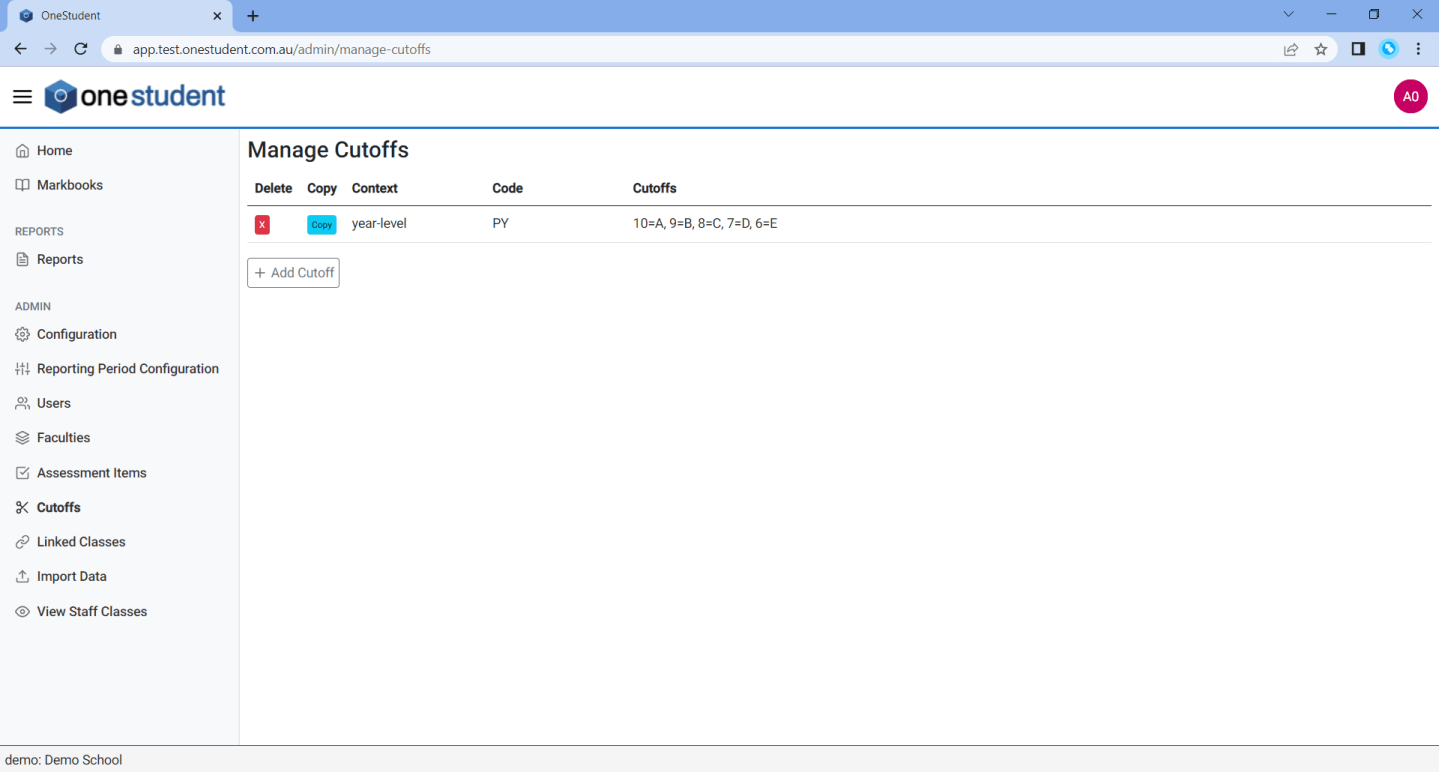Image resolution: width=1439 pixels, height=772 pixels.
Task: Open the AO account avatar menu
Action: pos(1410,96)
